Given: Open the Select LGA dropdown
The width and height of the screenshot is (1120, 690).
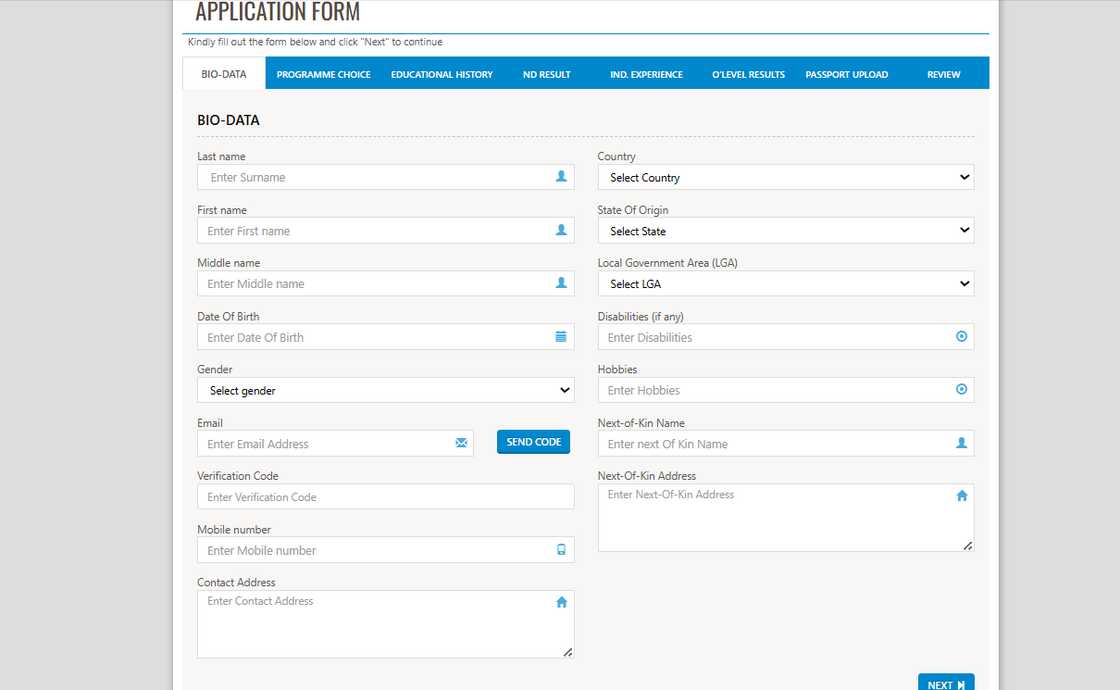Looking at the screenshot, I should 785,284.
